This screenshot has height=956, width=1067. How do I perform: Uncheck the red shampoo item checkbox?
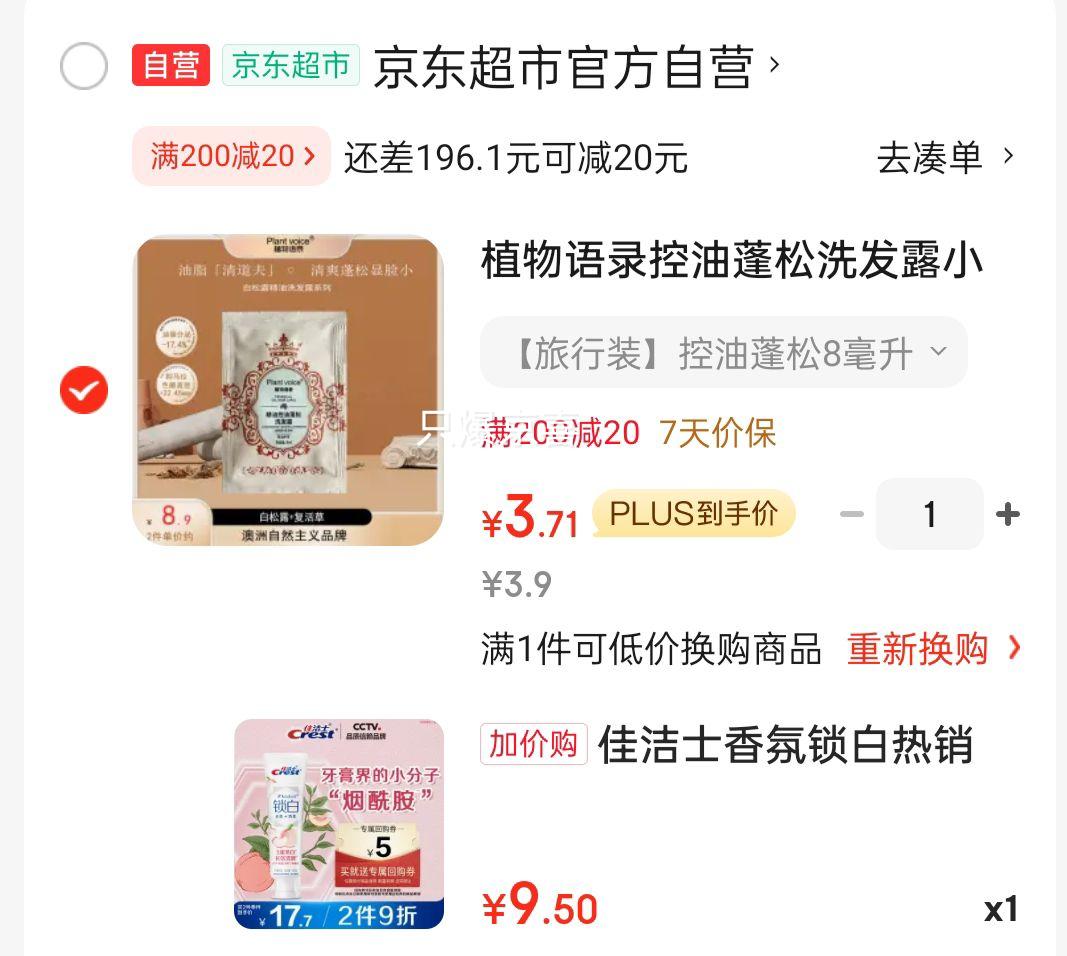pyautogui.click(x=84, y=390)
